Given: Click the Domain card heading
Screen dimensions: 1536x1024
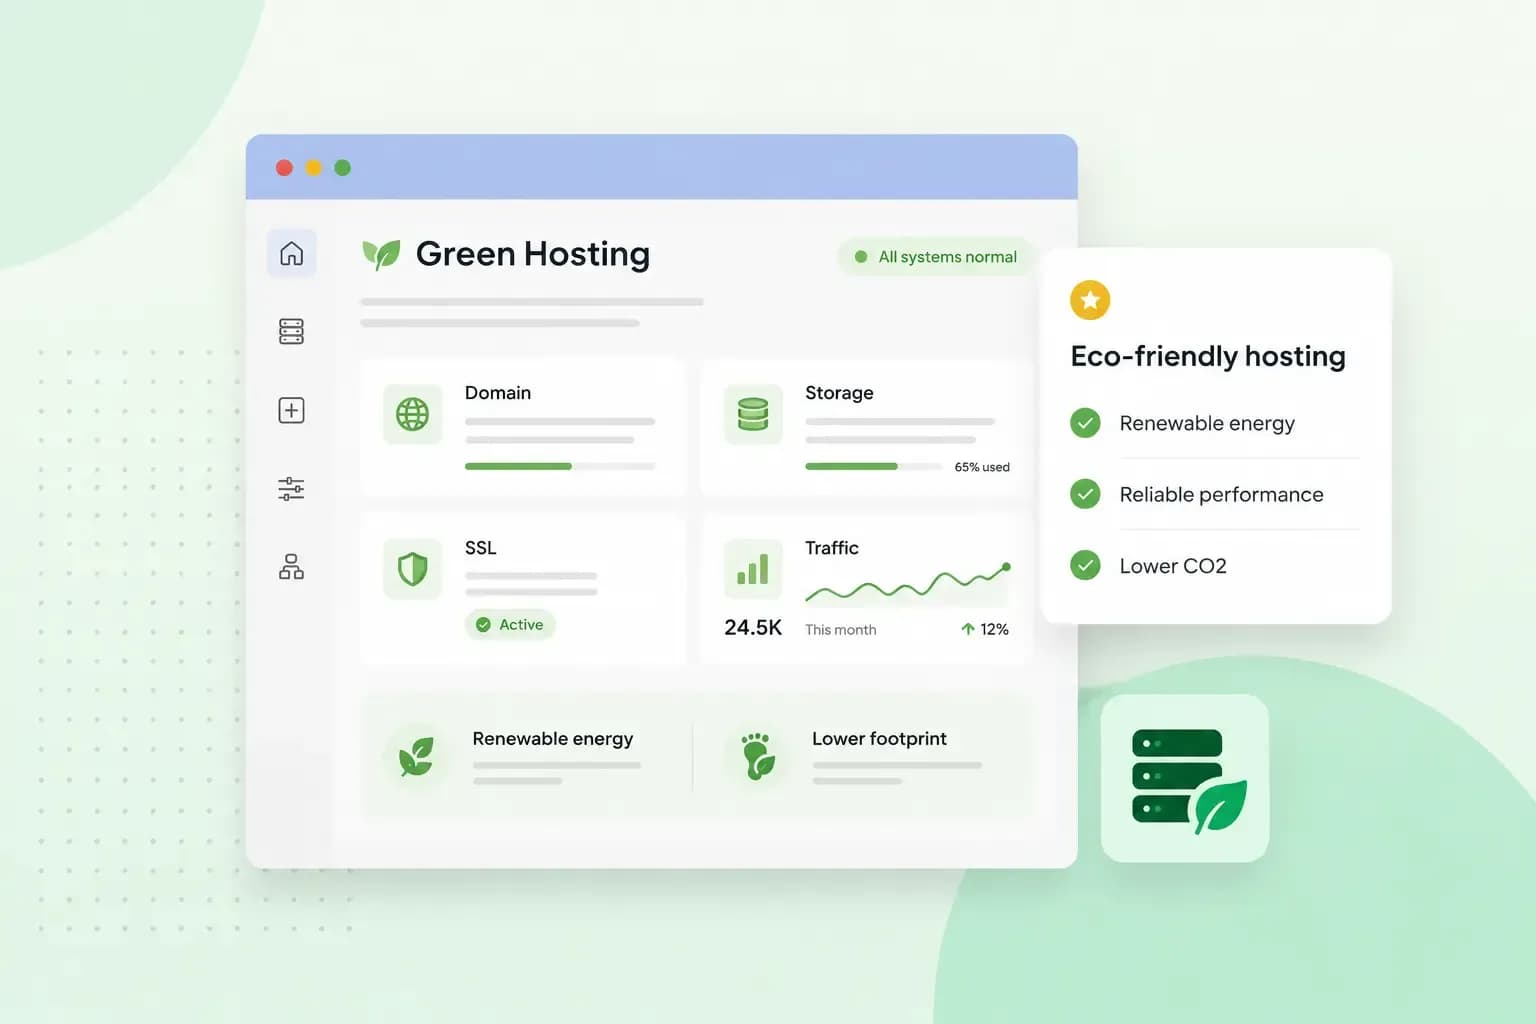Looking at the screenshot, I should click(498, 393).
